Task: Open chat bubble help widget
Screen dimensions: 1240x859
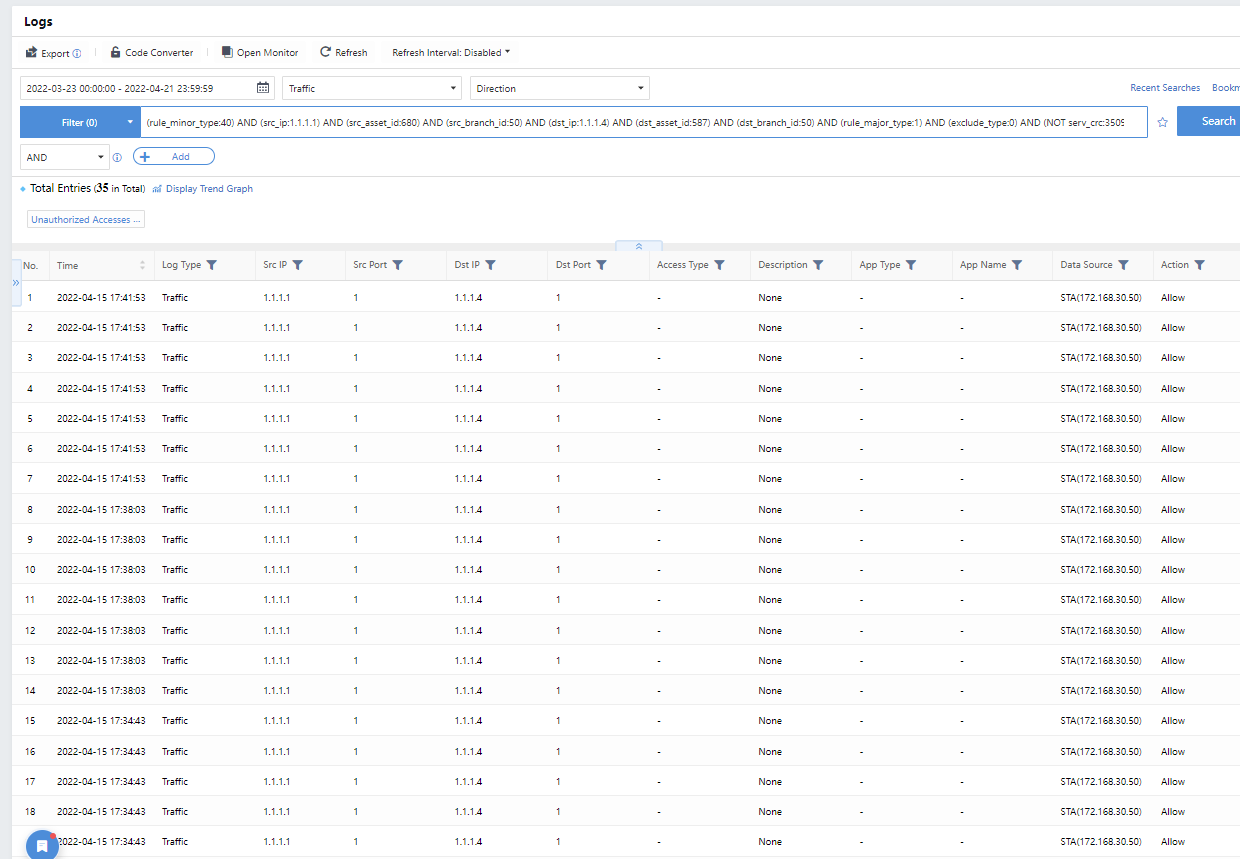Action: pos(42,845)
